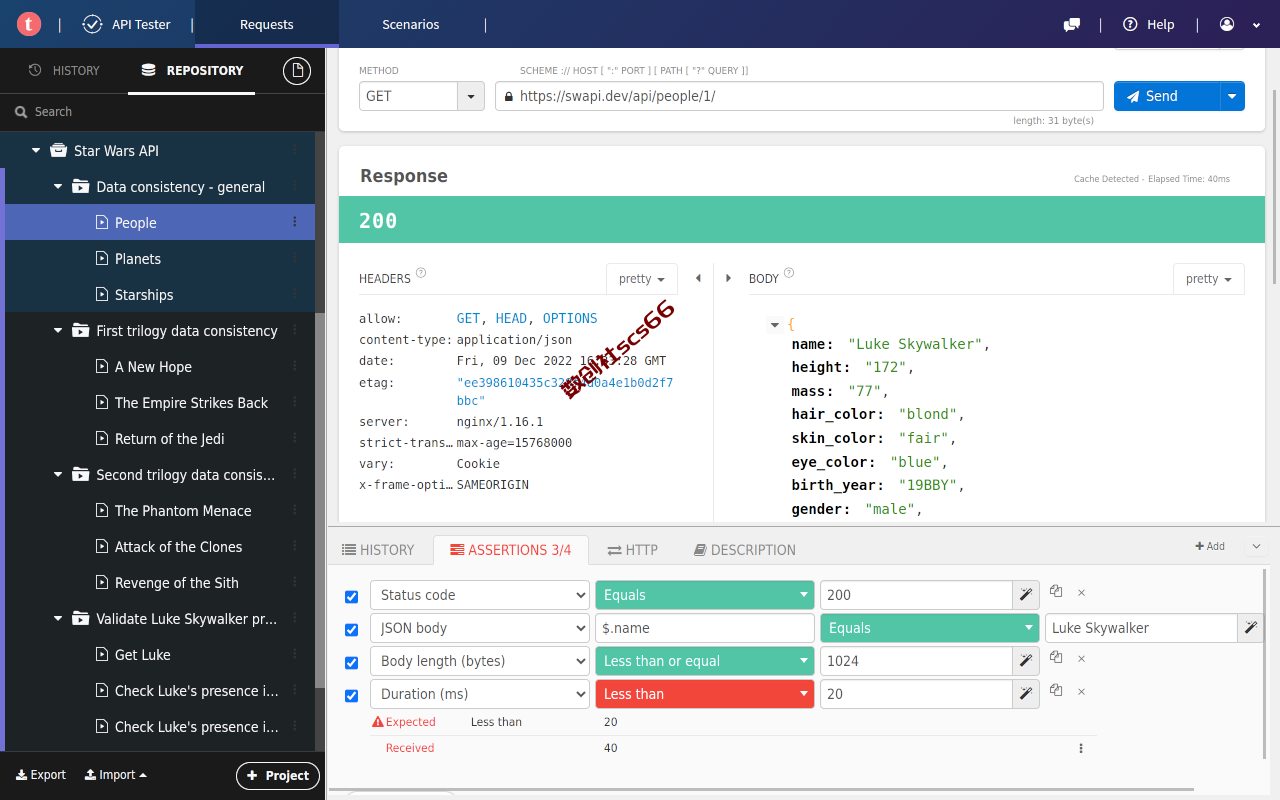Viewport: 1280px width, 800px height.
Task: Open more options for Received row
Action: (1081, 748)
